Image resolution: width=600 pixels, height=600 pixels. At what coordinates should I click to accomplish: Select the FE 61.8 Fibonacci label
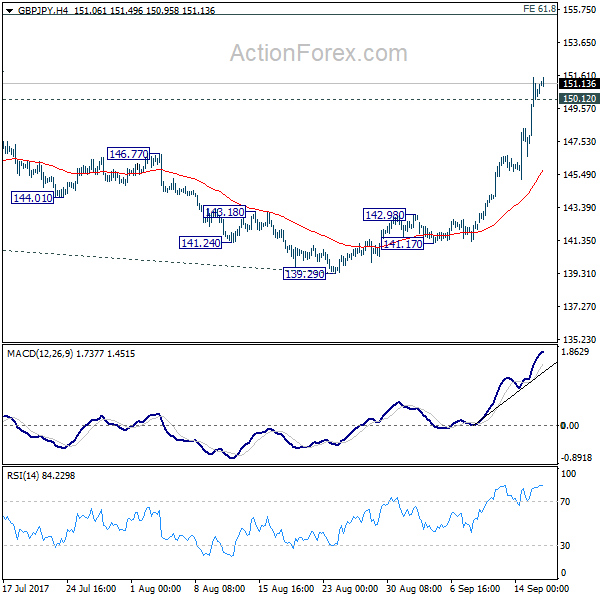pyautogui.click(x=540, y=8)
